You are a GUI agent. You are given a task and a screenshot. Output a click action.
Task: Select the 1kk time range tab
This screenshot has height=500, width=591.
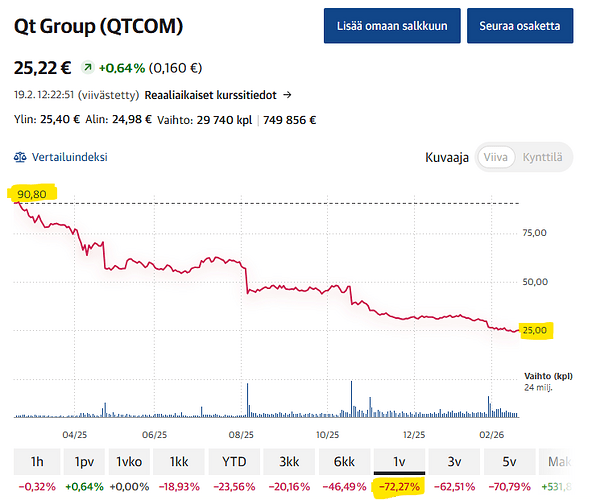[179, 462]
